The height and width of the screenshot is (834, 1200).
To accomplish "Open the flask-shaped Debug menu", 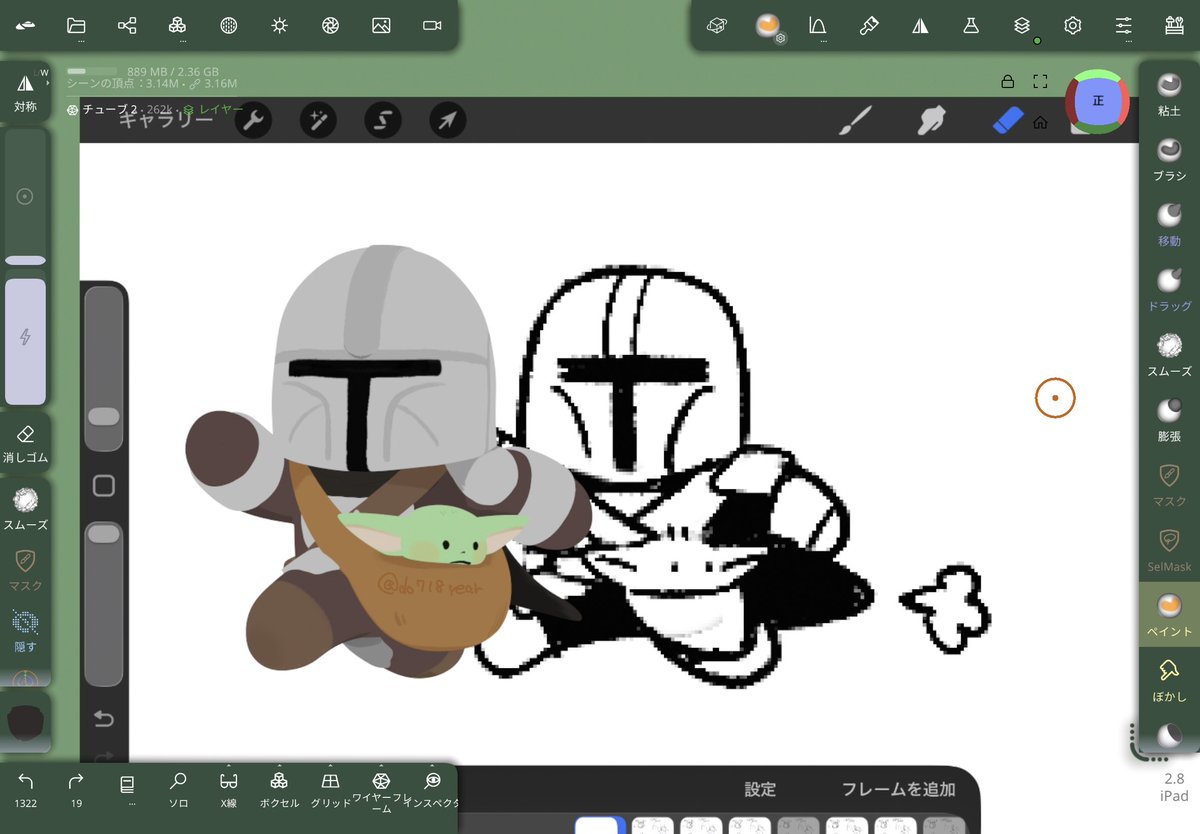I will (971, 26).
